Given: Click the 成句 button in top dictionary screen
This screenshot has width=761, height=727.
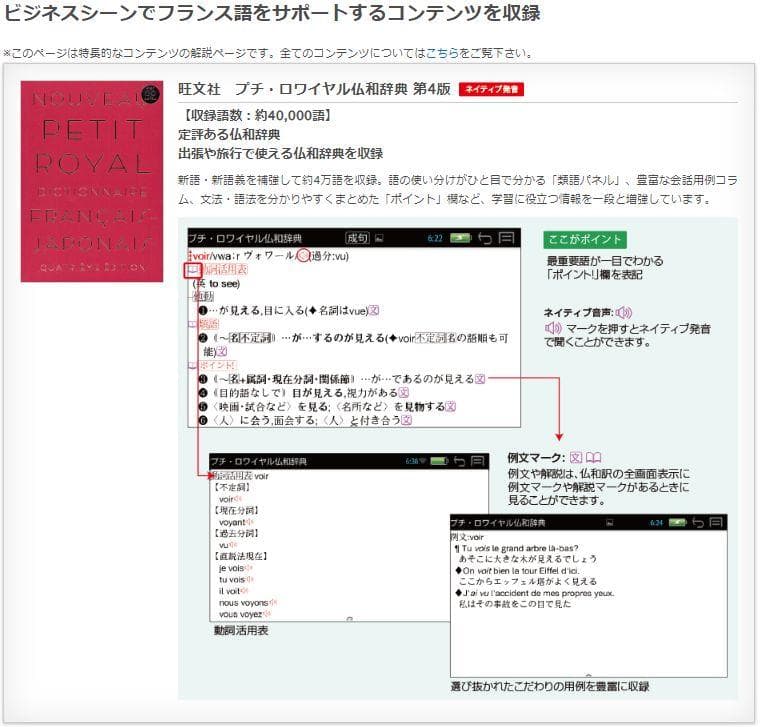Looking at the screenshot, I should coord(357,238).
